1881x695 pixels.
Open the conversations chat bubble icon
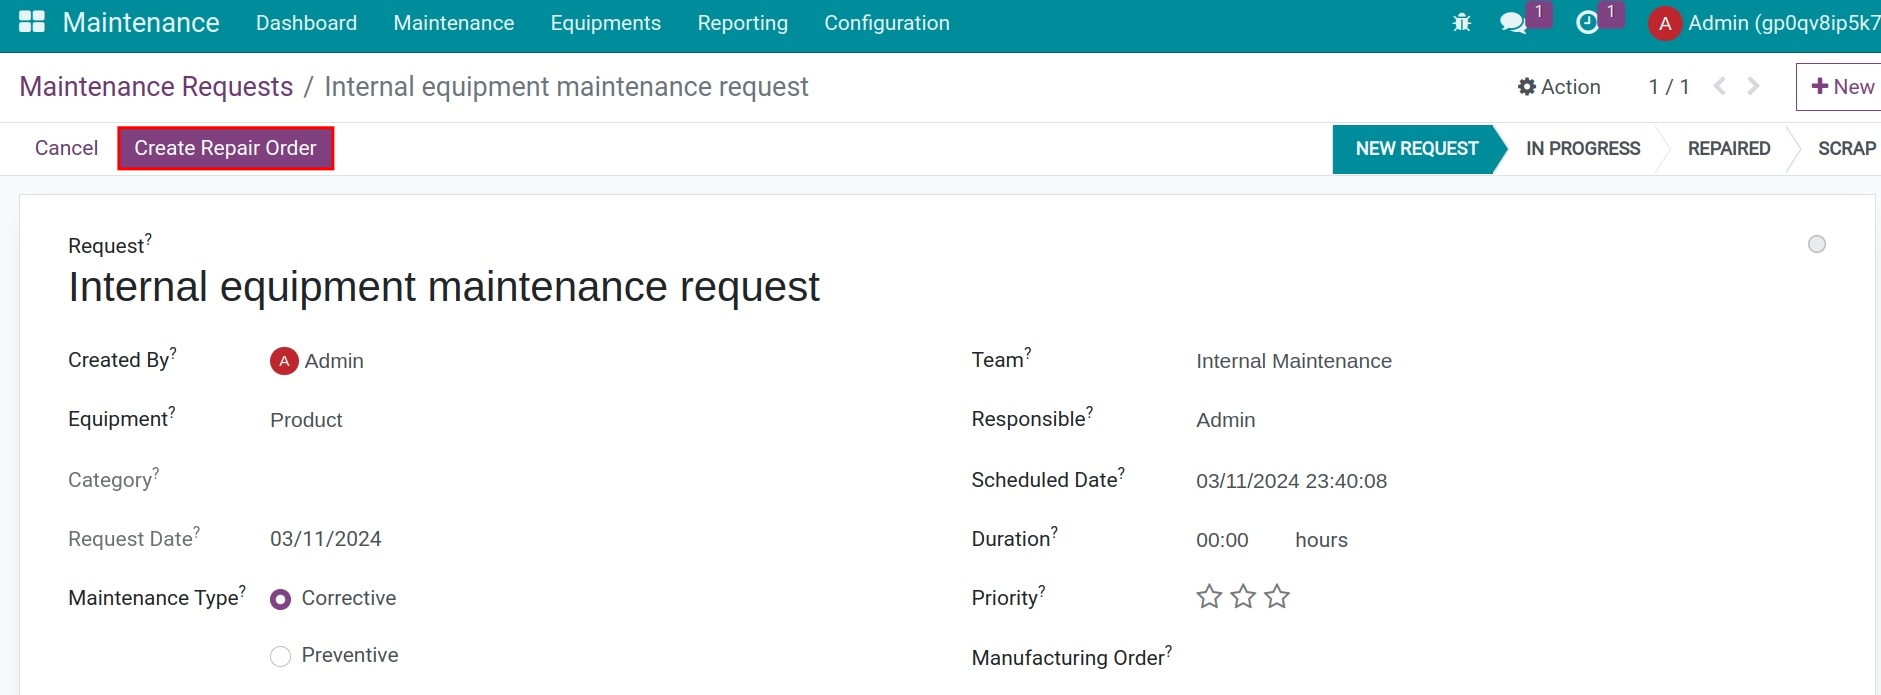1513,22
